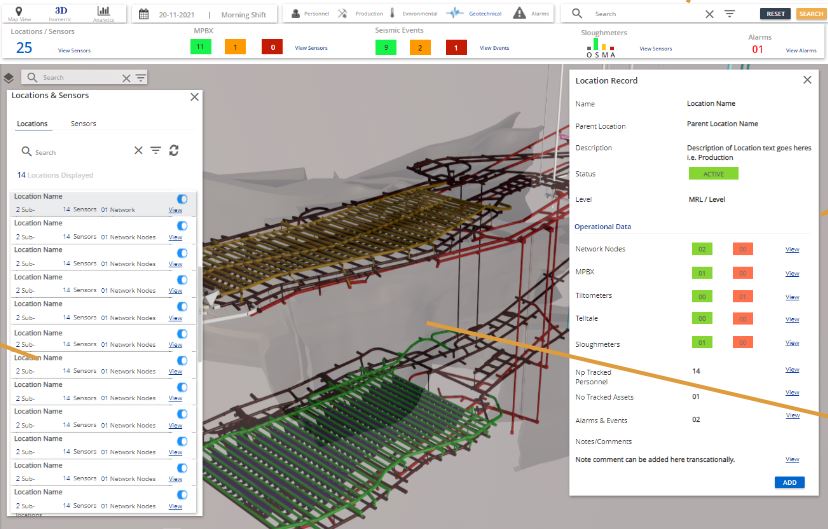Click the green ACTIVE status badge
Viewport: 828px width, 529px height.
coord(713,174)
